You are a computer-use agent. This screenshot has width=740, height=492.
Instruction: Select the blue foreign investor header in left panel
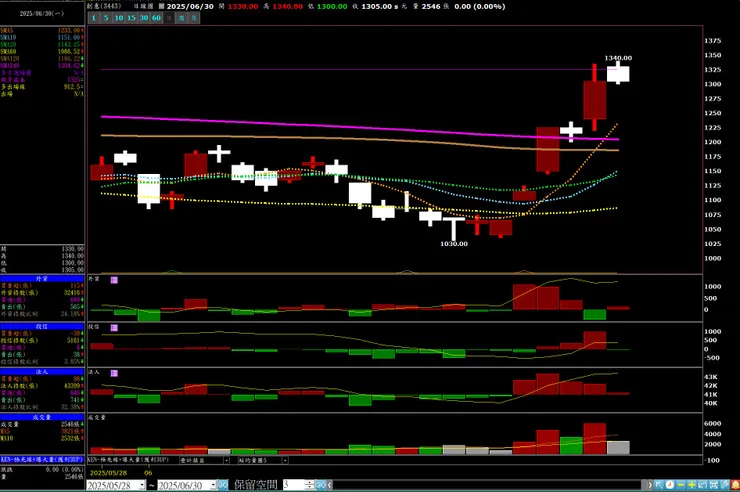point(42,279)
